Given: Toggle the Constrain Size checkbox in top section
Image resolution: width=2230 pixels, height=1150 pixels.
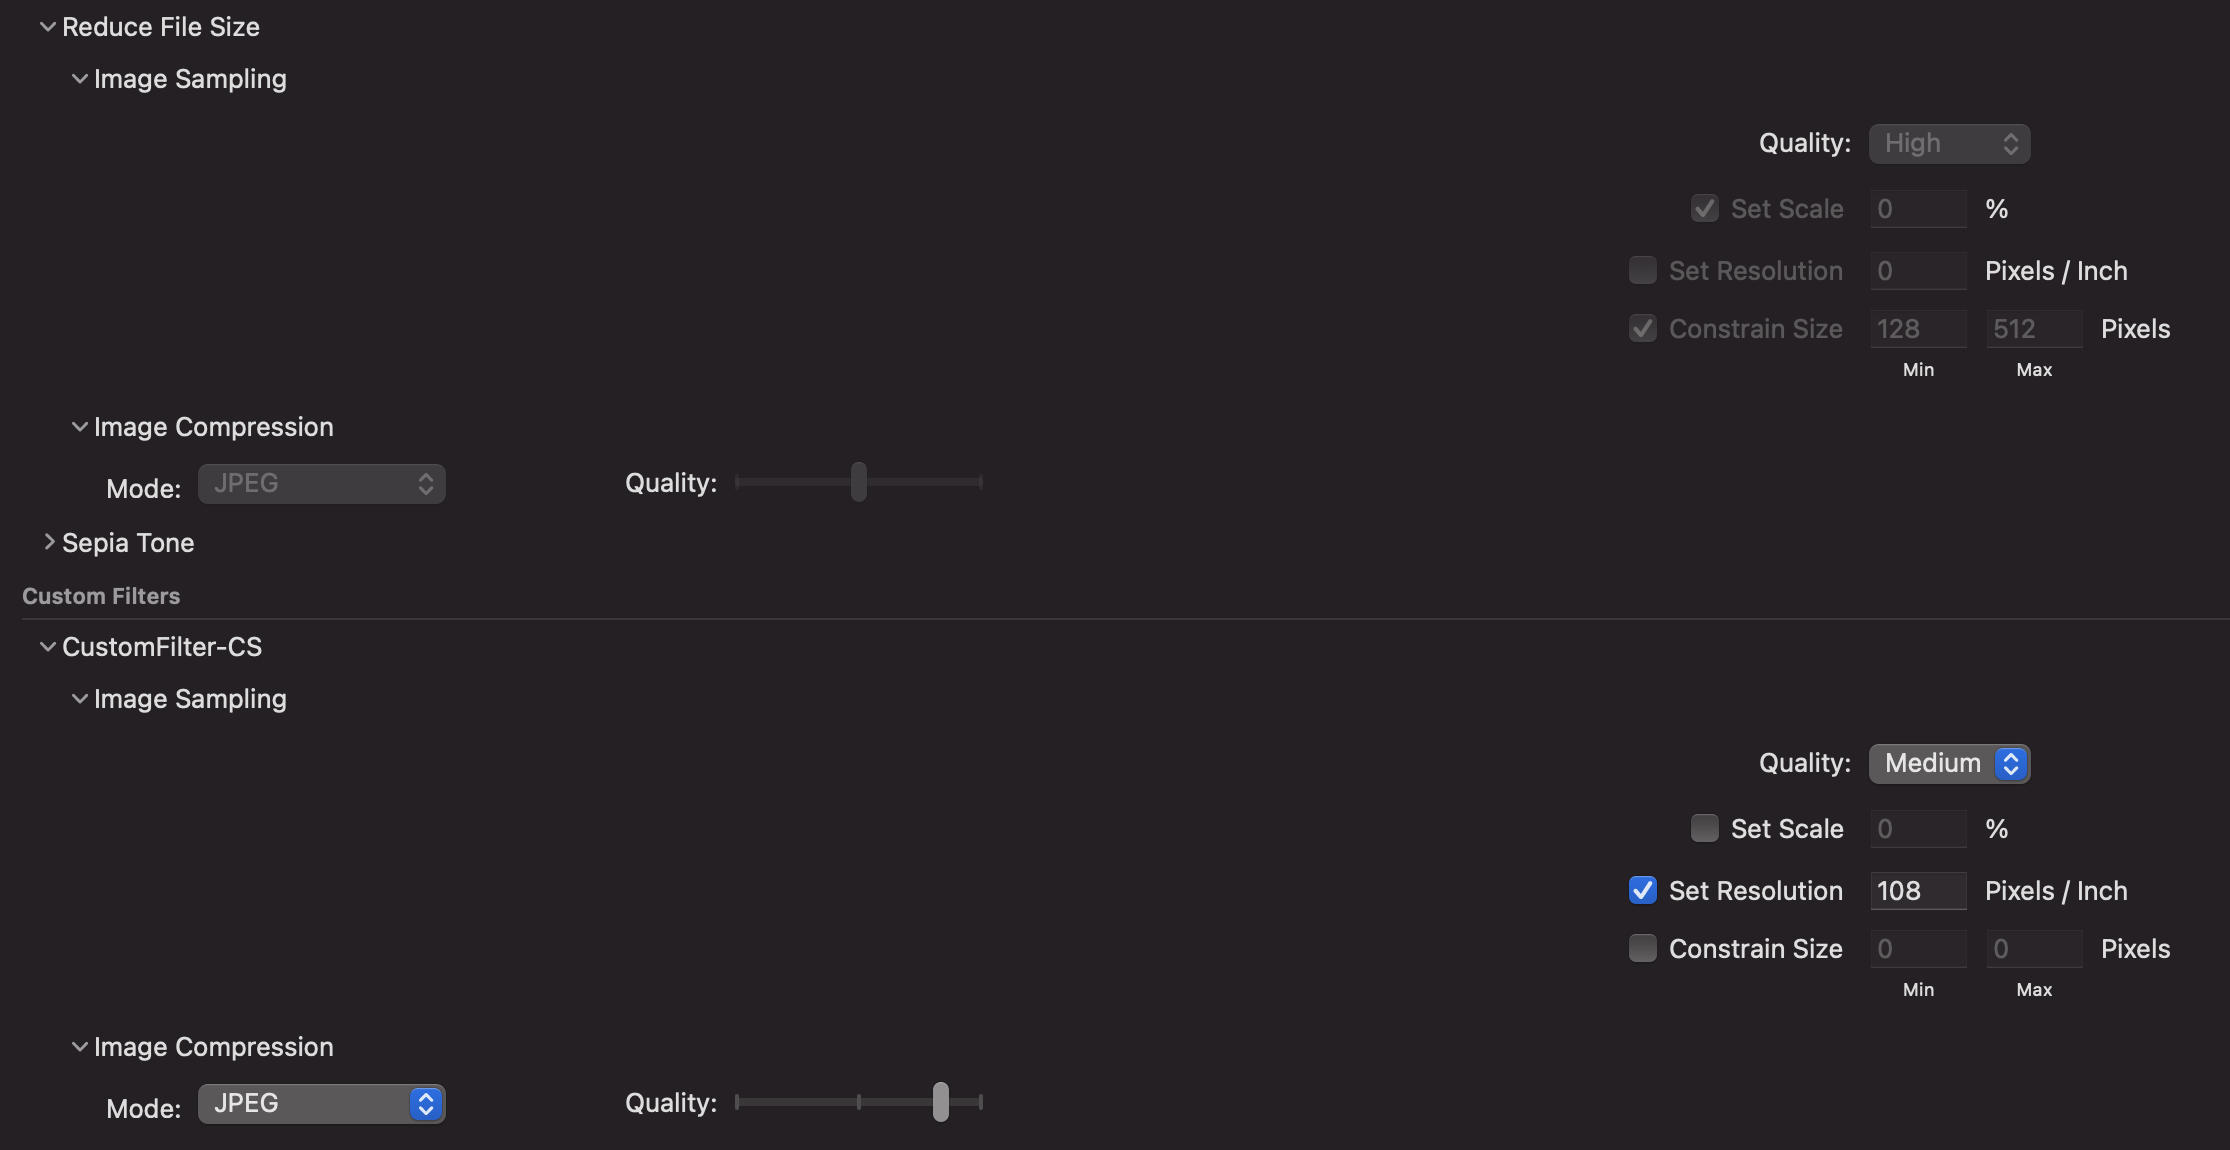Looking at the screenshot, I should click(1642, 327).
